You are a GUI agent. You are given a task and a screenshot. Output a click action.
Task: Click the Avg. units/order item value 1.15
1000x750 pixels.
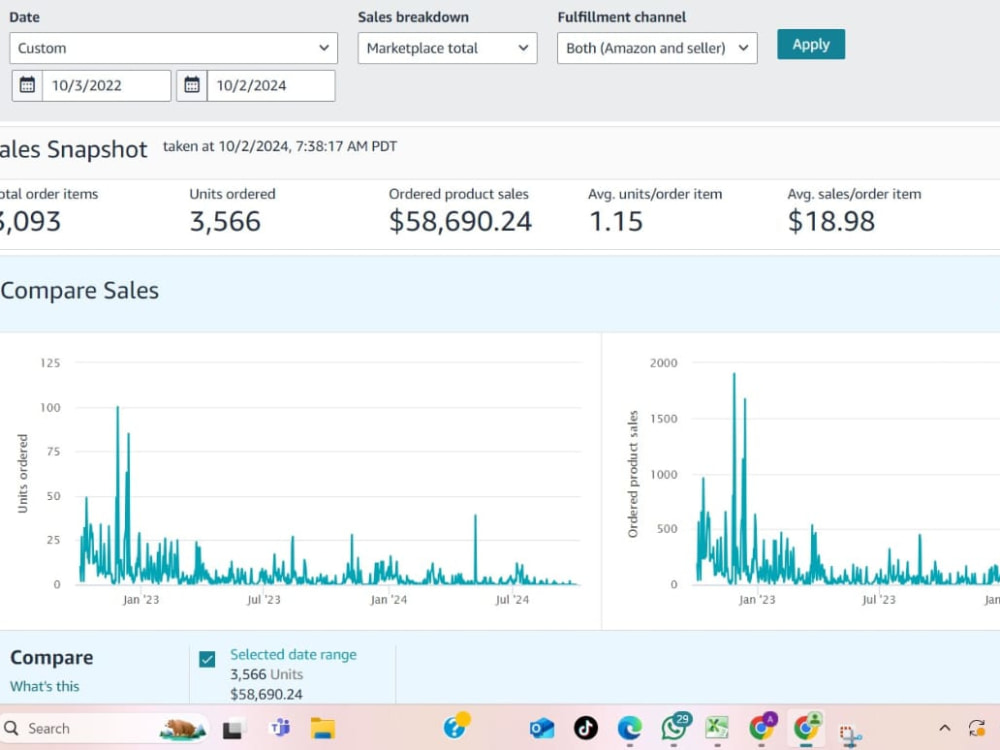[x=615, y=221]
